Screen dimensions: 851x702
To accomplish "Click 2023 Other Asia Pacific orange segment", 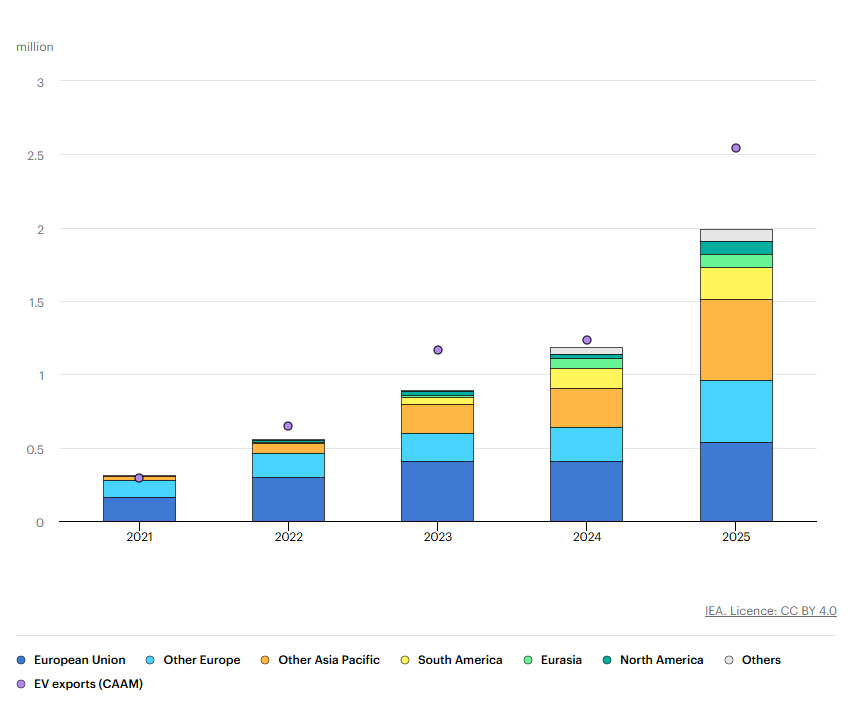I will [x=437, y=419].
